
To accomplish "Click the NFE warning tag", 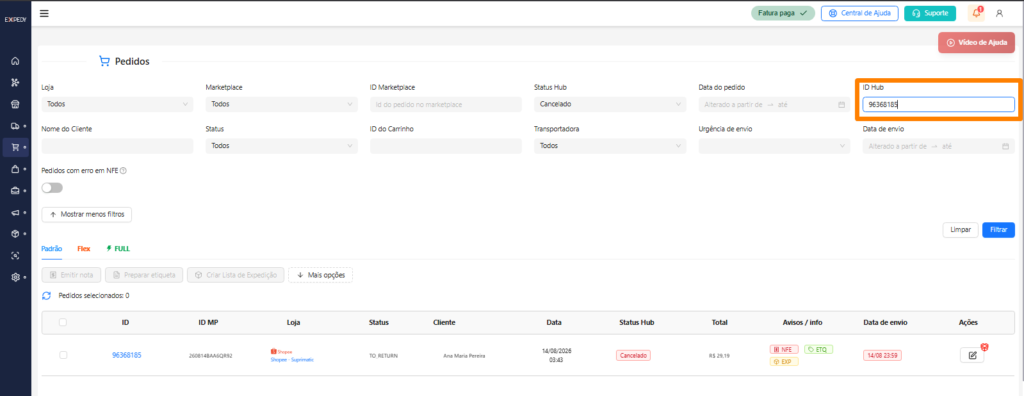I will tap(784, 350).
